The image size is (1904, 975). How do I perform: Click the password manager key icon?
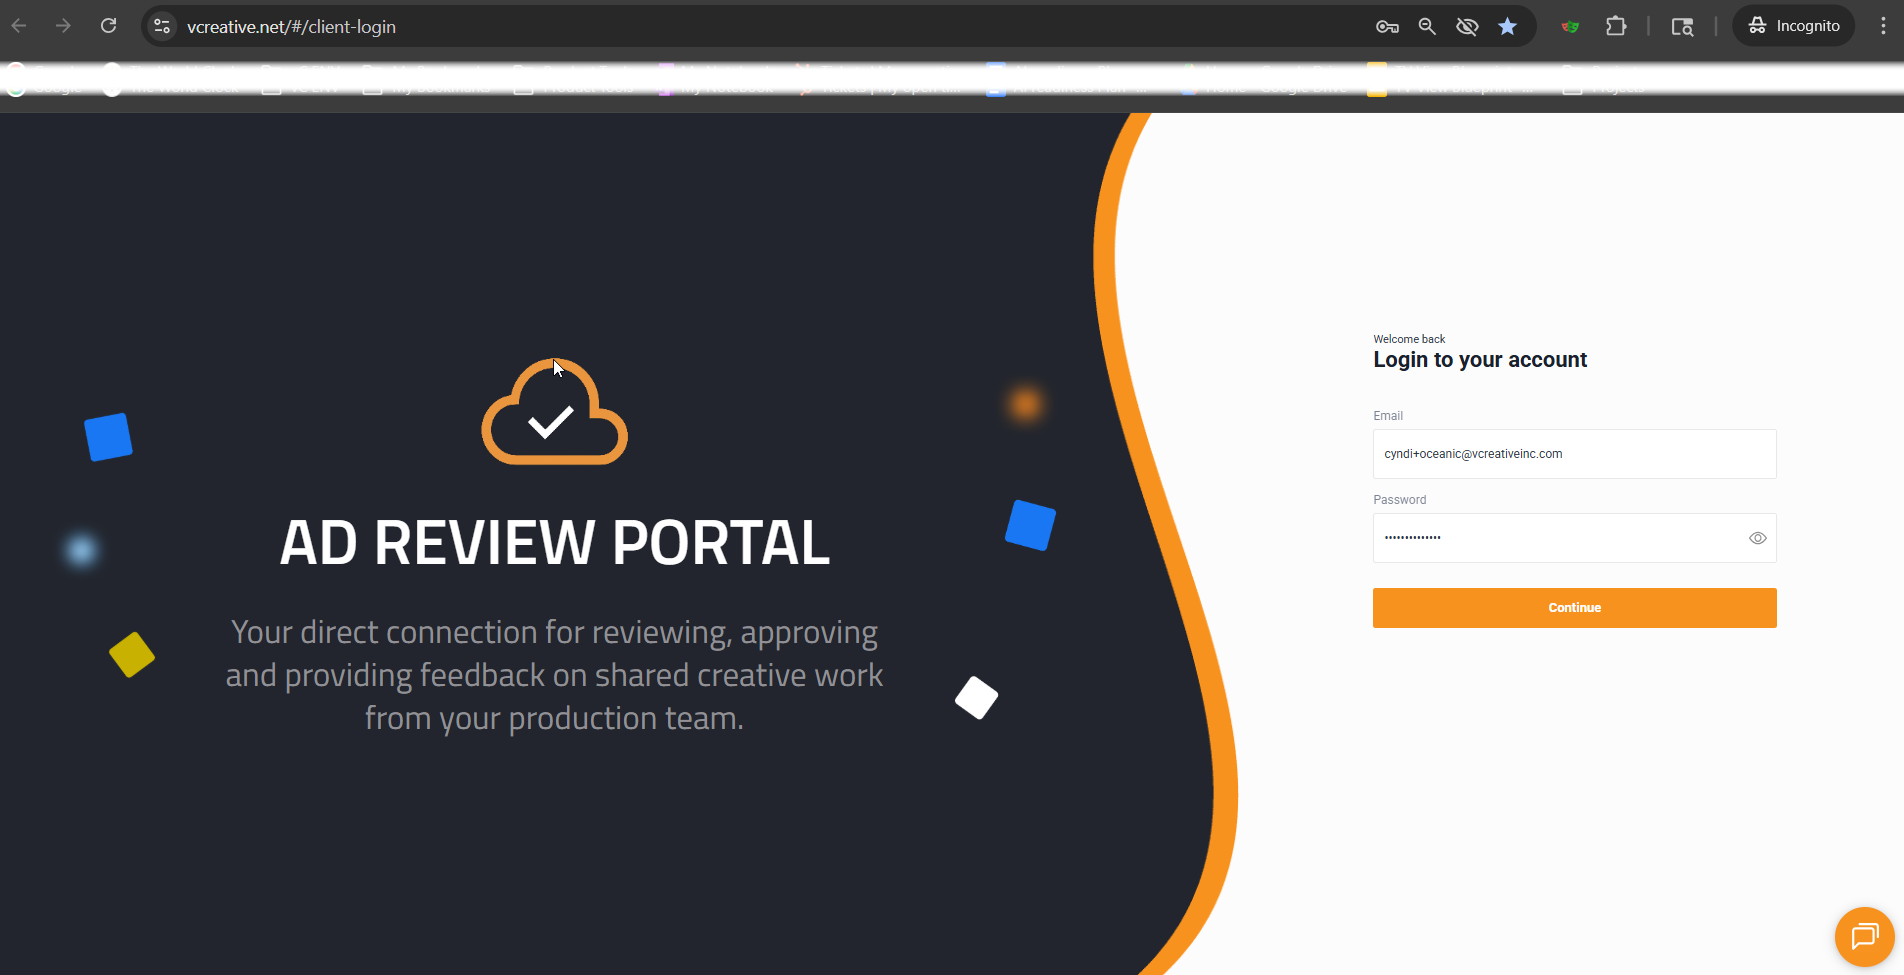coord(1387,27)
